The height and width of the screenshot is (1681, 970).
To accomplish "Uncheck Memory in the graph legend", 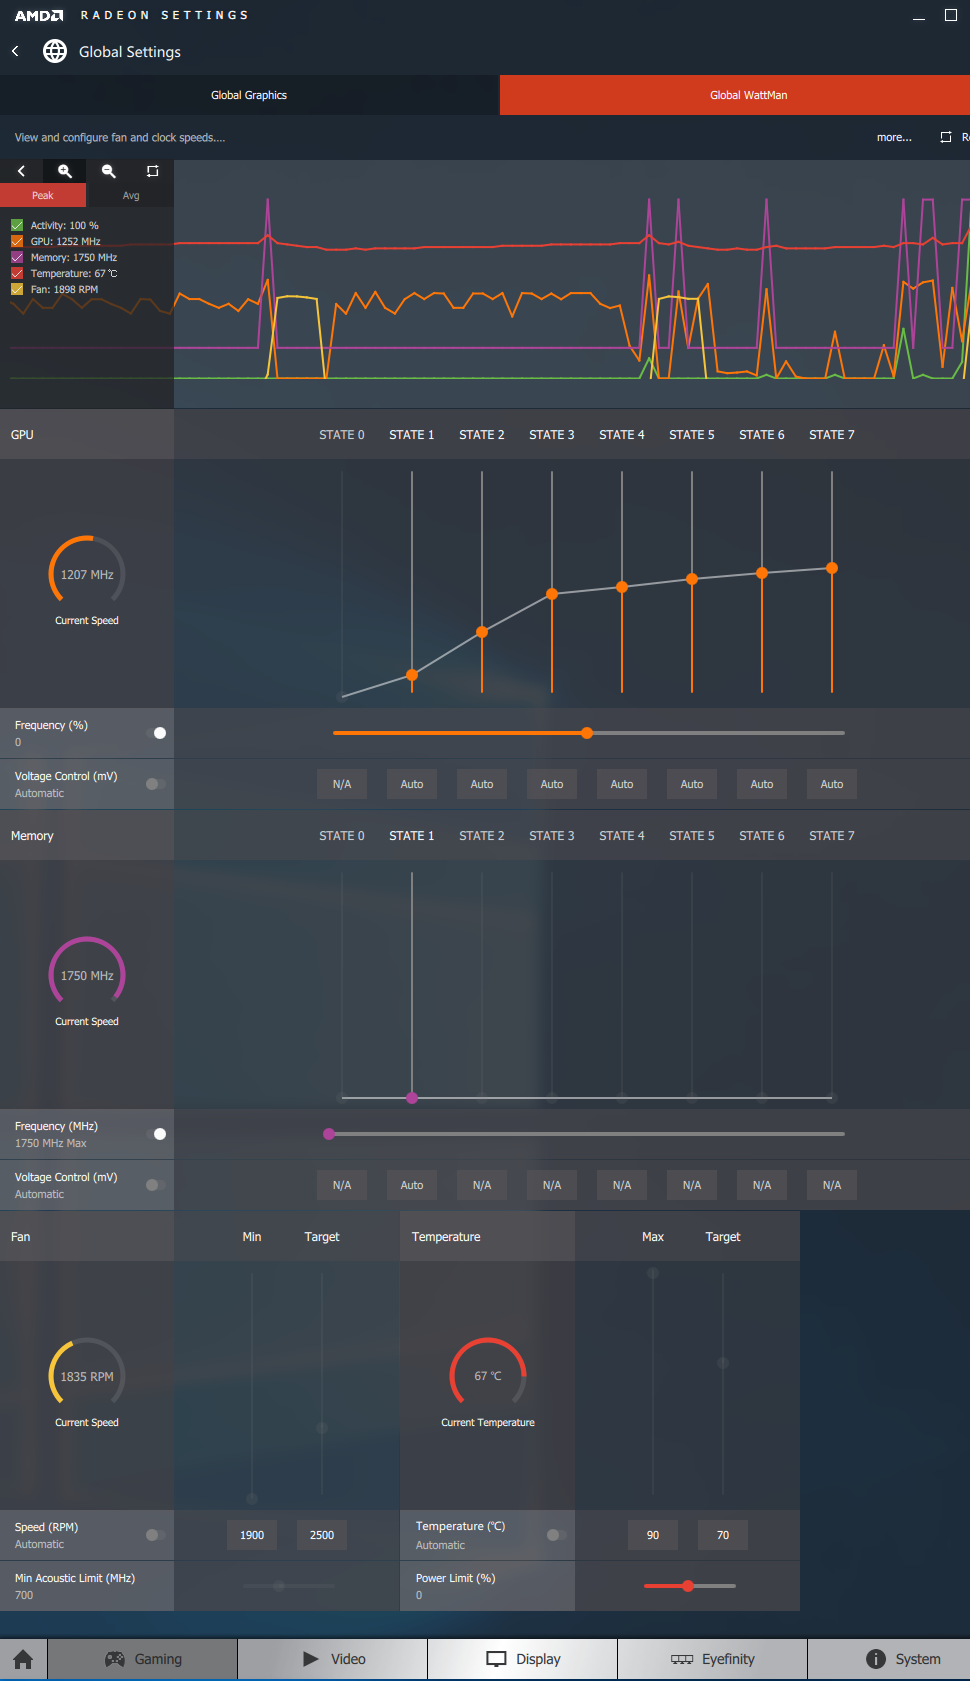I will (17, 257).
